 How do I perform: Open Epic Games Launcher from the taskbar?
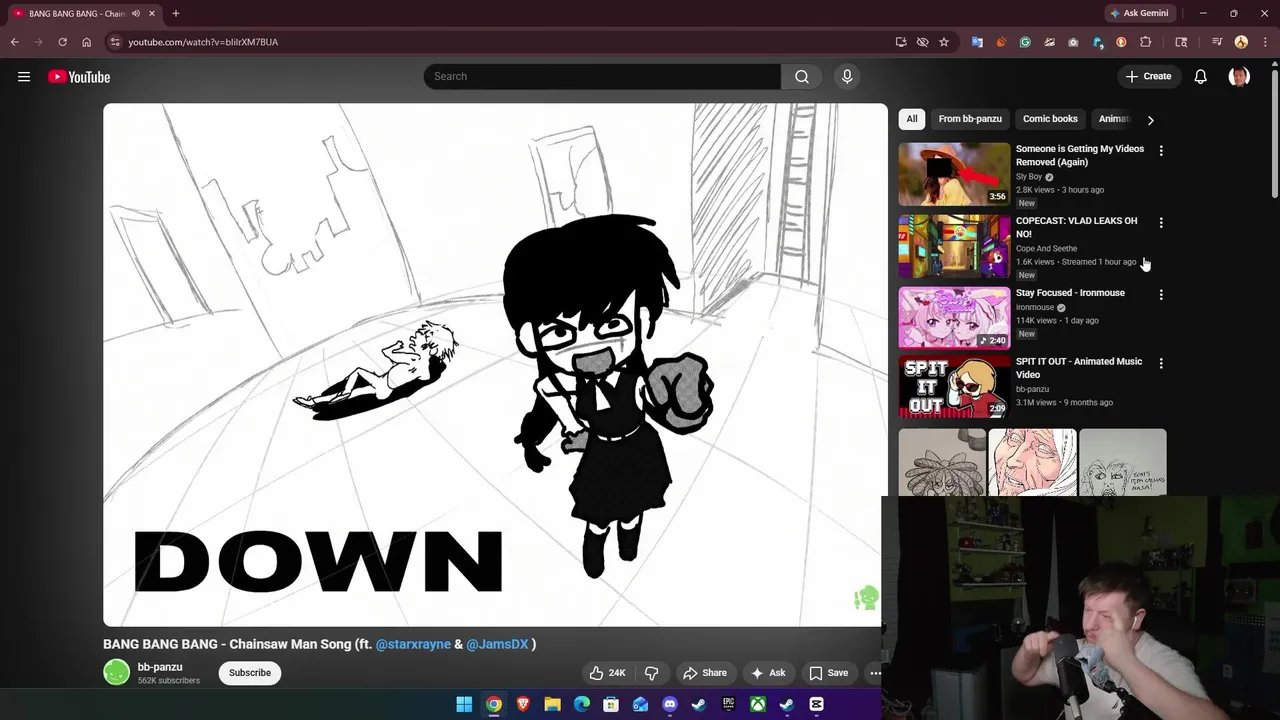pyautogui.click(x=729, y=704)
